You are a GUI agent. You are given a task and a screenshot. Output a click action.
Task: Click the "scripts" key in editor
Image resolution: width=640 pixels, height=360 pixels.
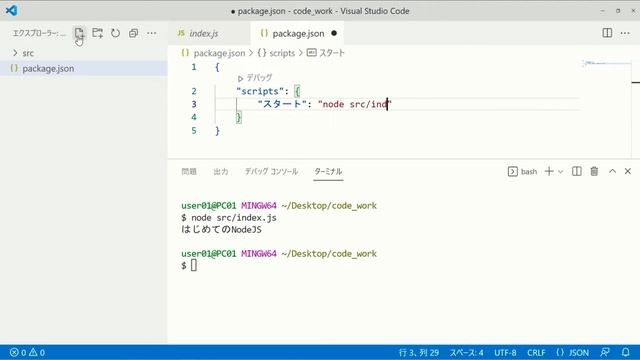point(260,91)
